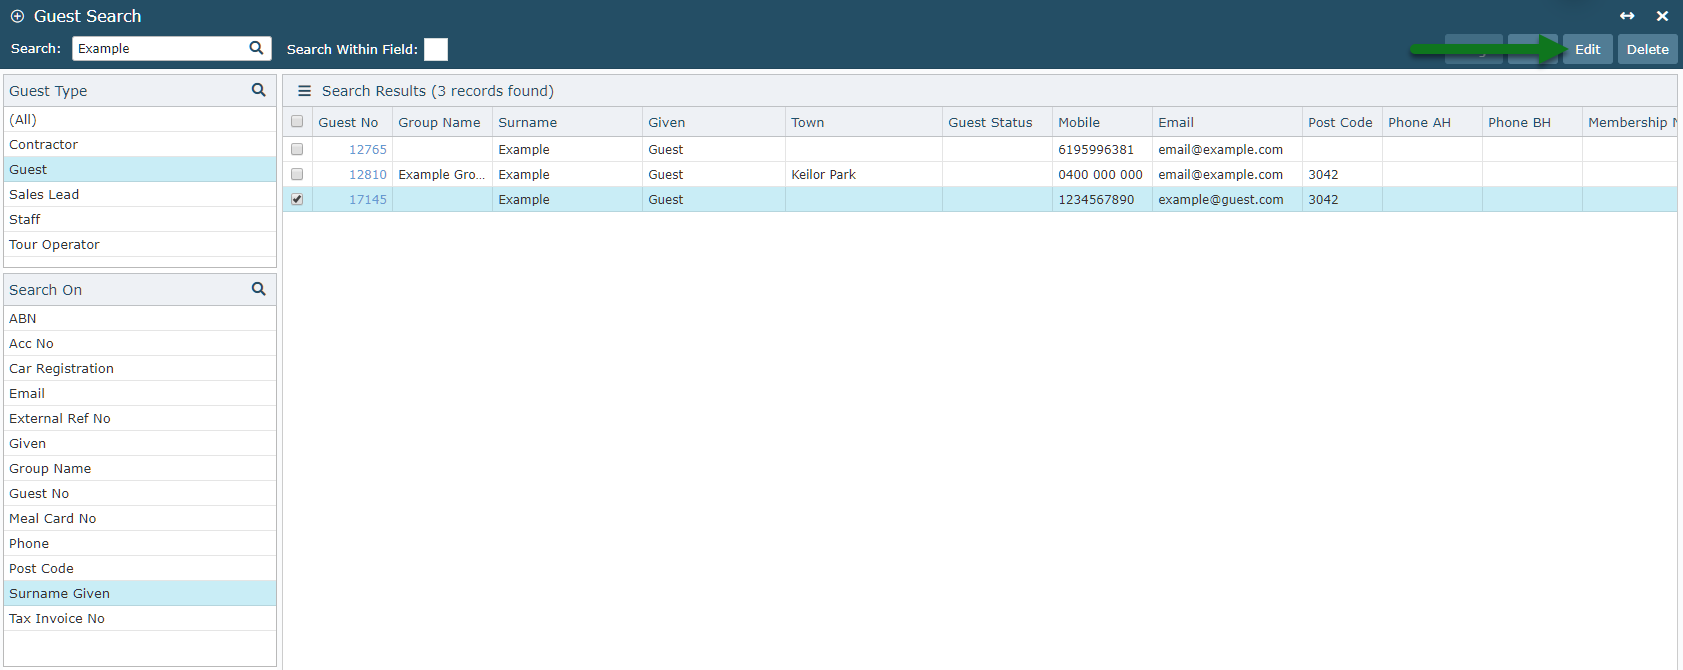Click the Guest Type panel search icon
The height and width of the screenshot is (670, 1683).
coord(259,90)
